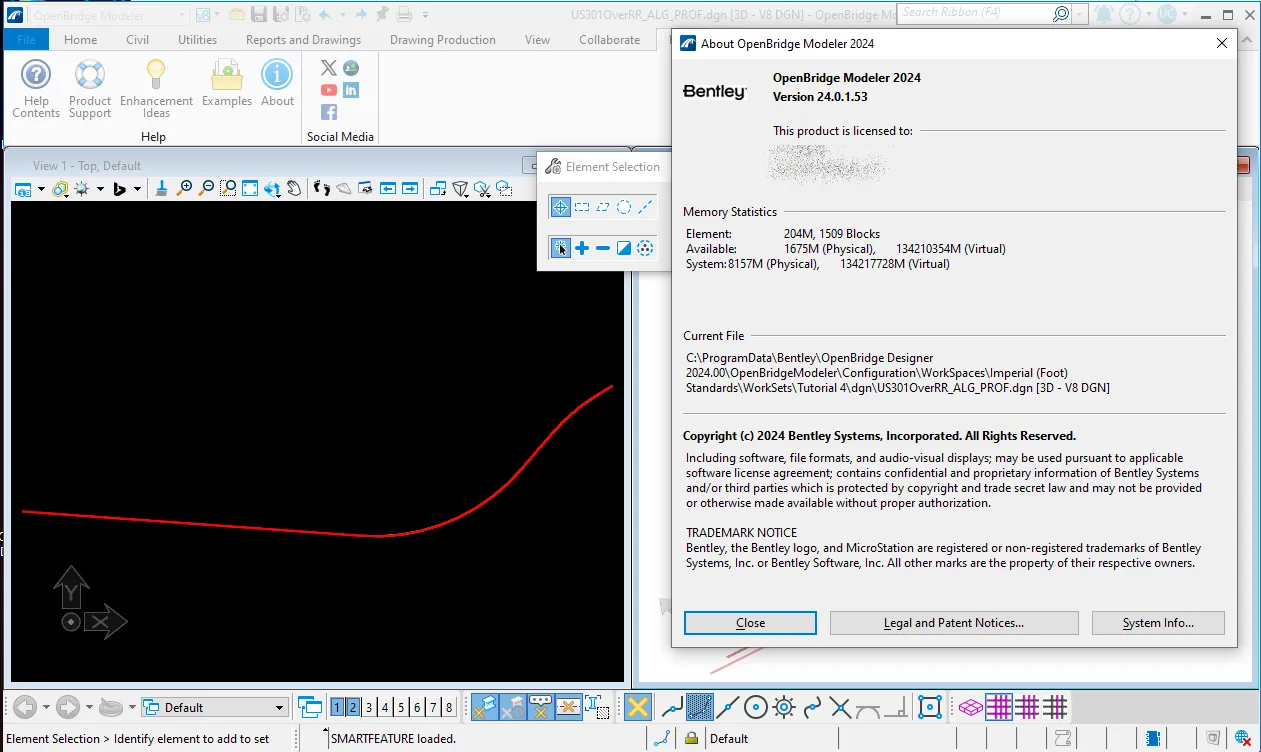Toggle view 8 button in view toggles

coord(449,707)
